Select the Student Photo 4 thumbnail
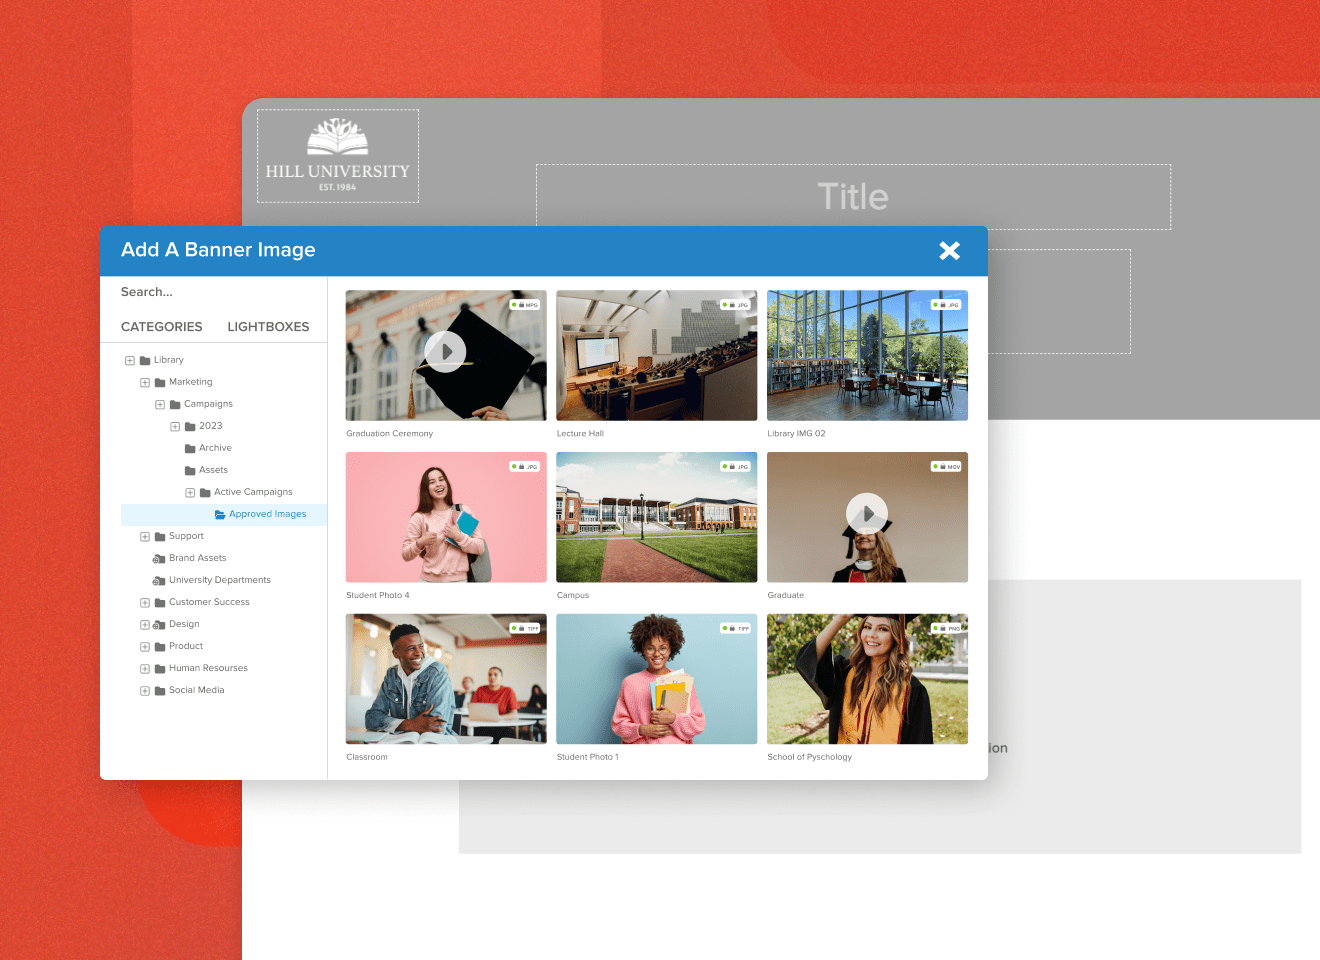The height and width of the screenshot is (960, 1320). pos(446,517)
